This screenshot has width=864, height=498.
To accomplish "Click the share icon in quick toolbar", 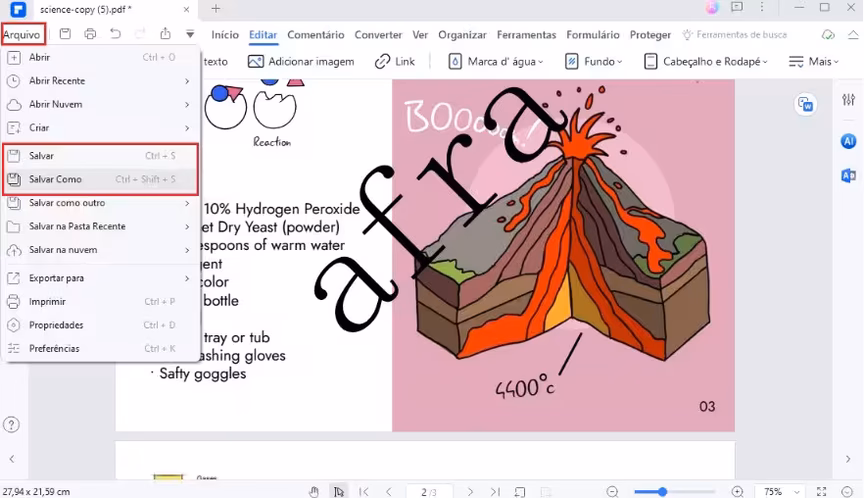I will point(165,34).
